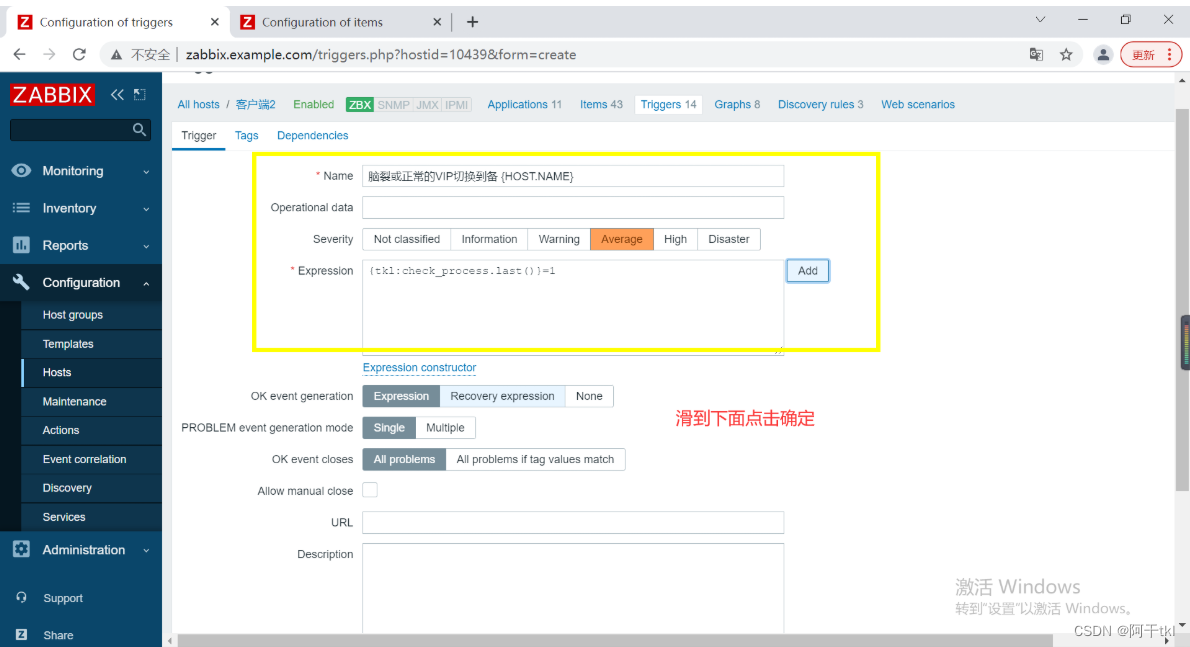Open the Discovery rules 3 link
Viewport: 1190px width, 647px height.
(820, 105)
